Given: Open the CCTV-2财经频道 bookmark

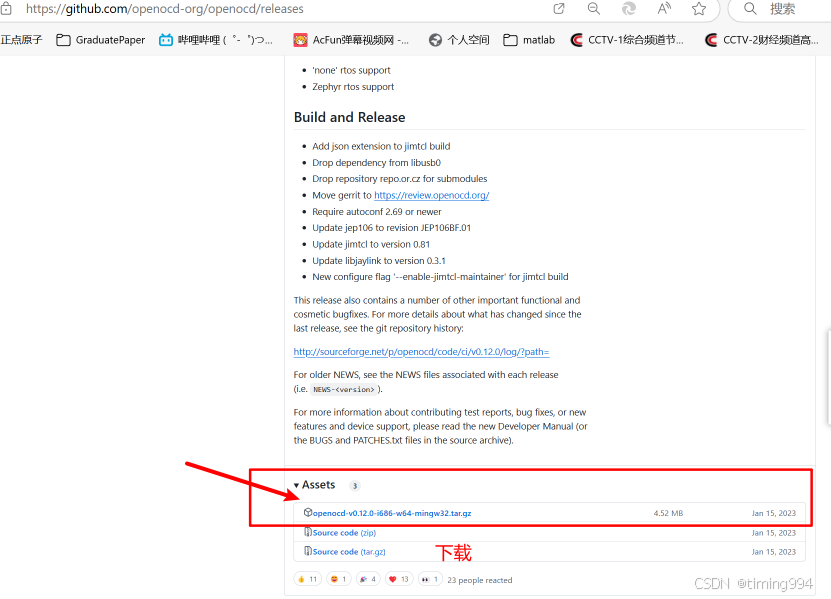Looking at the screenshot, I should click(762, 40).
